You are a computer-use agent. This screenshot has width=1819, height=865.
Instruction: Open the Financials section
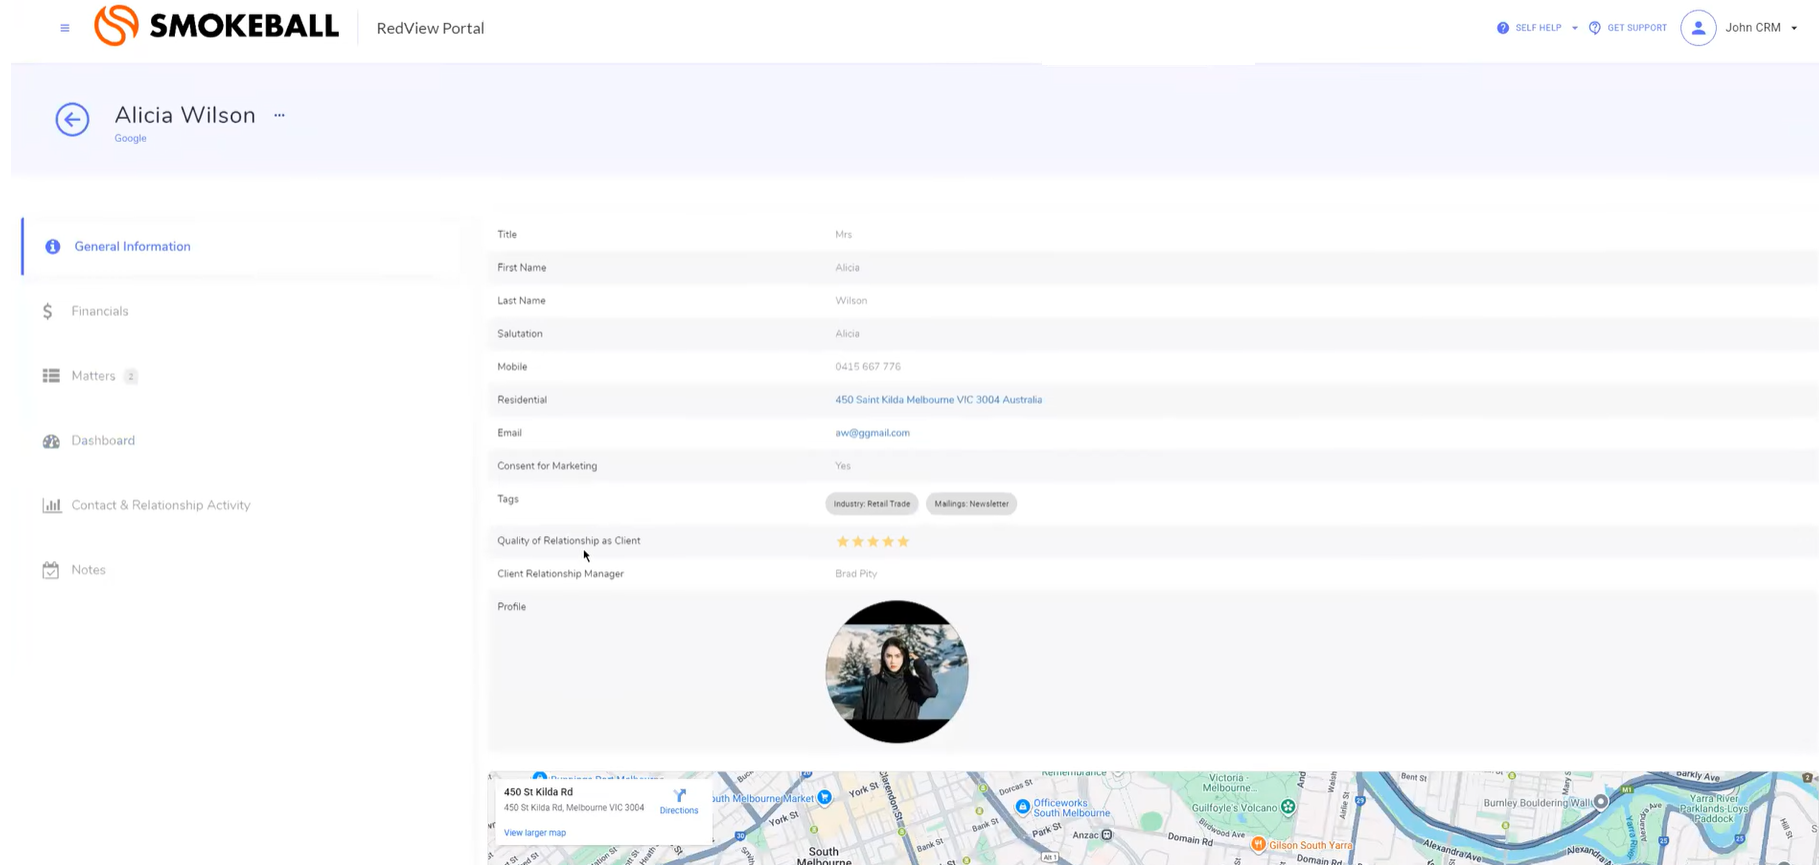click(100, 311)
